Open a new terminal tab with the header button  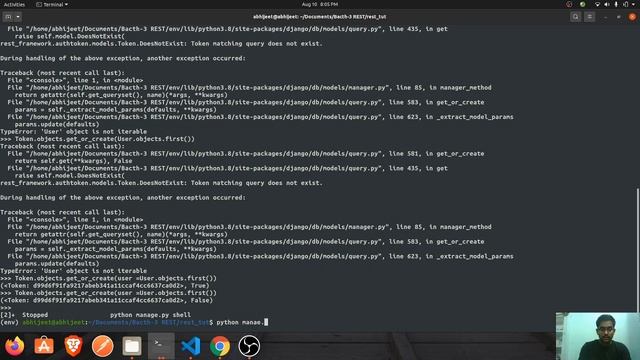[8, 17]
